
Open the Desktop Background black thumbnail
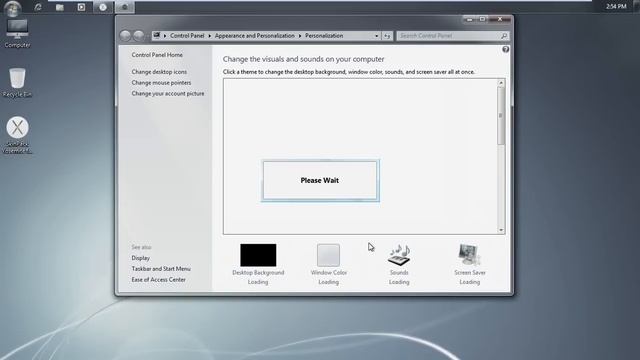point(258,255)
